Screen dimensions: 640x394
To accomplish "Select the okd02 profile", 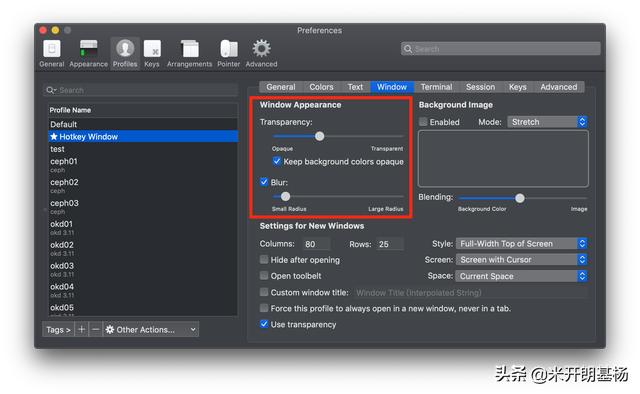I will [143, 248].
